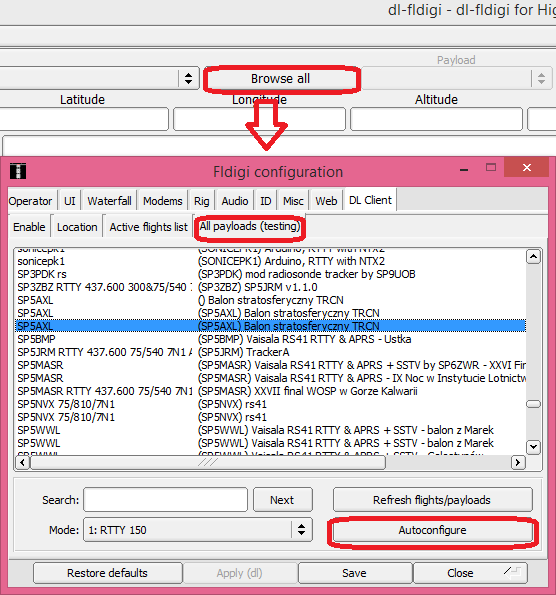Image resolution: width=556 pixels, height=595 pixels.
Task: Open the Mode dropdown showing RTTY 150
Action: click(198, 530)
